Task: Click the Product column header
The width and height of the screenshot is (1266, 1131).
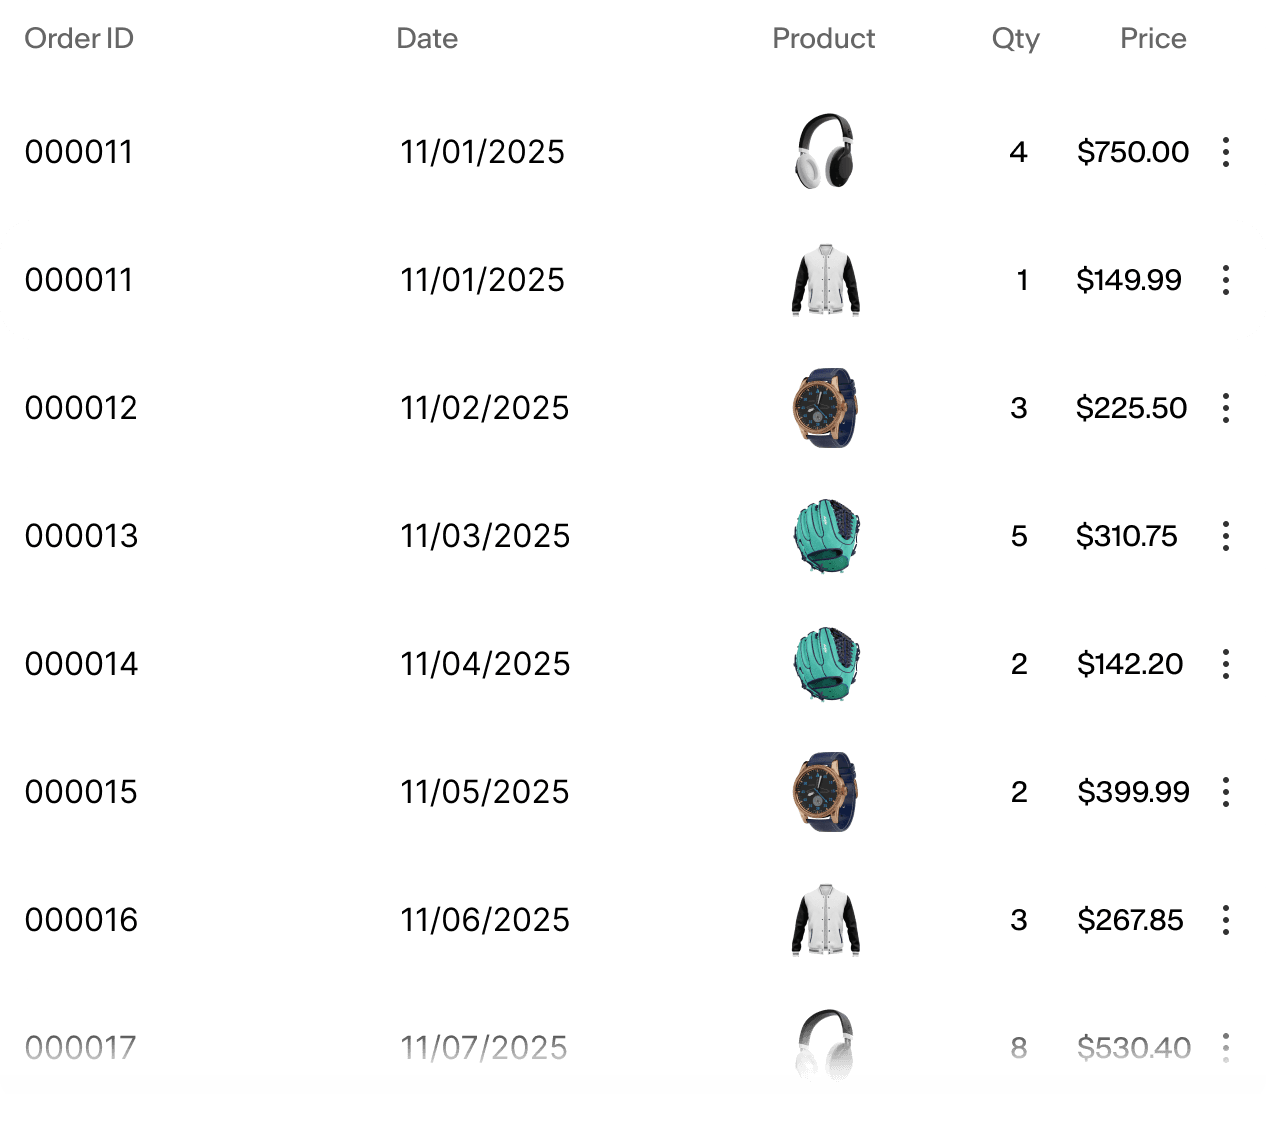Action: 823,38
